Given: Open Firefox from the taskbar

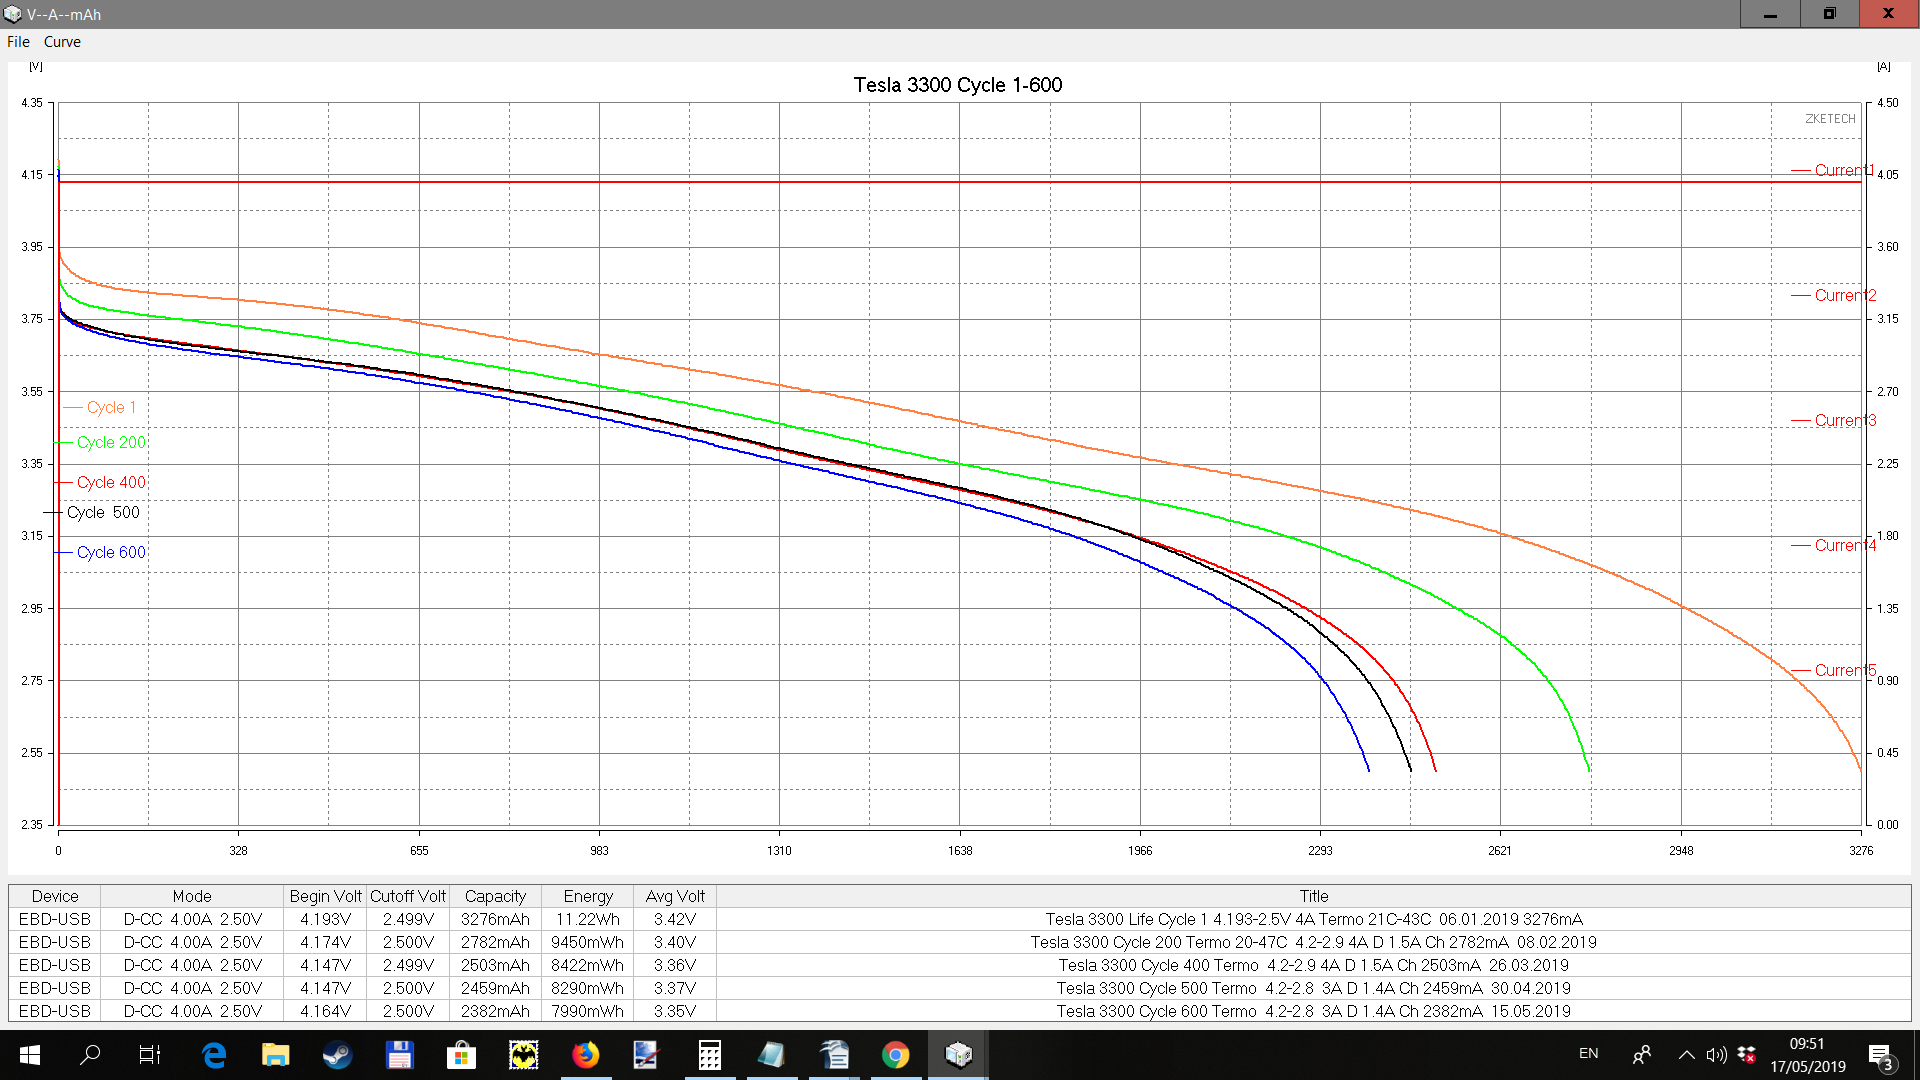Looking at the screenshot, I should coord(585,1054).
